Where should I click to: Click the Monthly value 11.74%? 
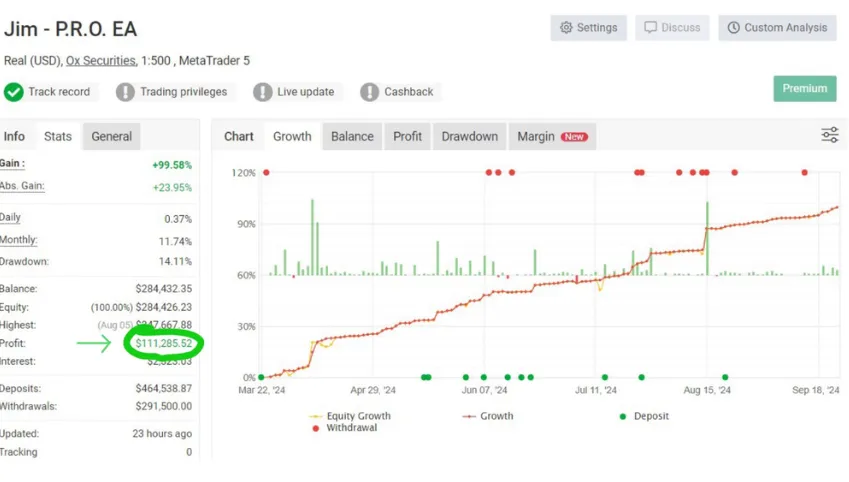175,242
